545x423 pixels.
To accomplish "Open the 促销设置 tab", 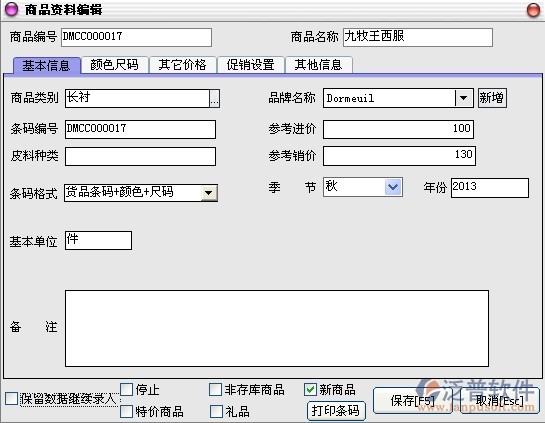I will point(250,65).
